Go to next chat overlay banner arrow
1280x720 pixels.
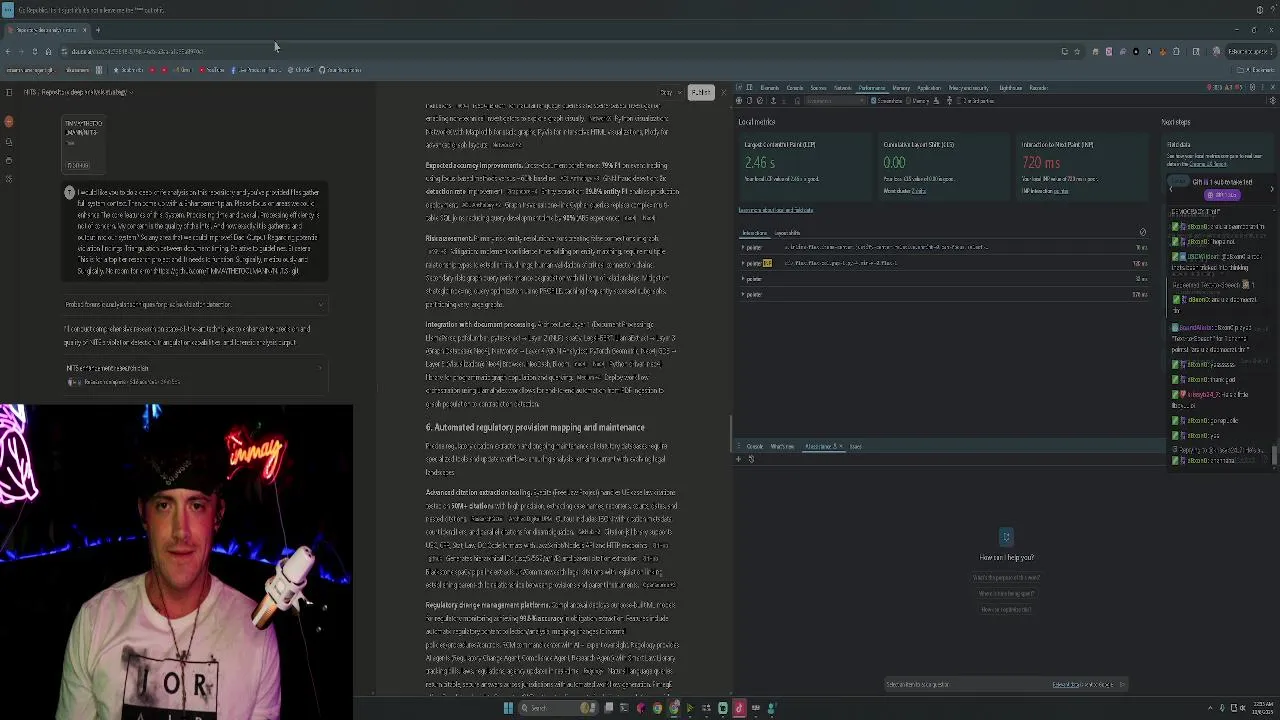click(x=1272, y=188)
